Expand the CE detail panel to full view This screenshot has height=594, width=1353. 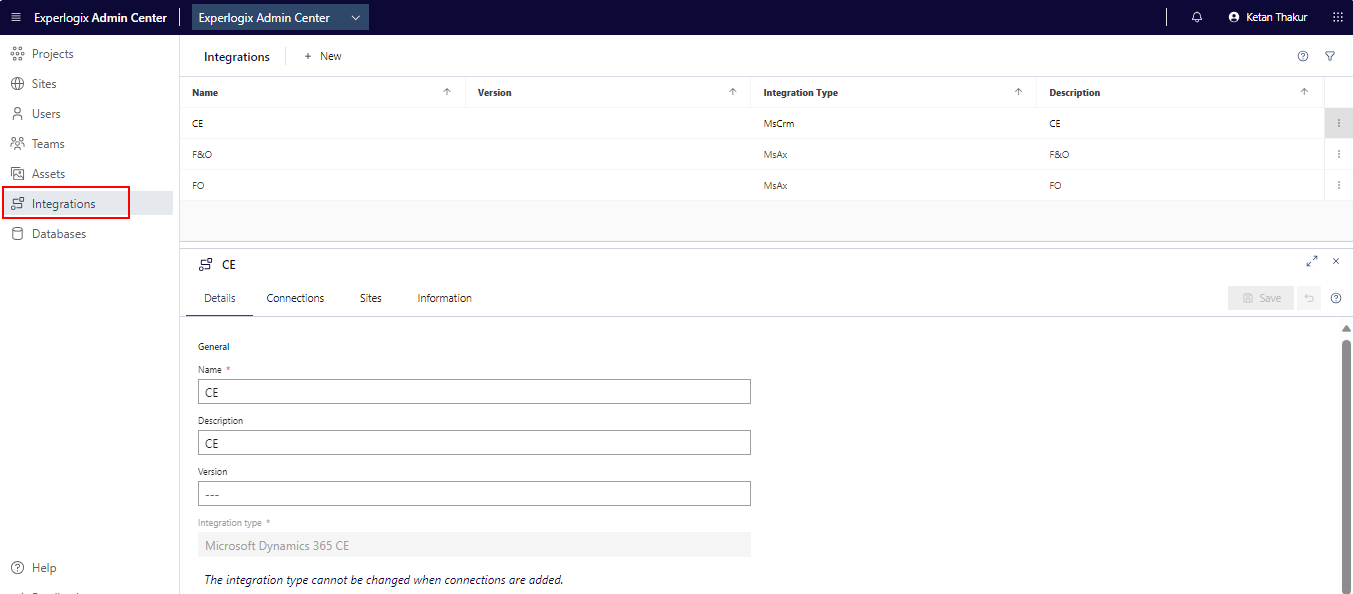[1312, 261]
